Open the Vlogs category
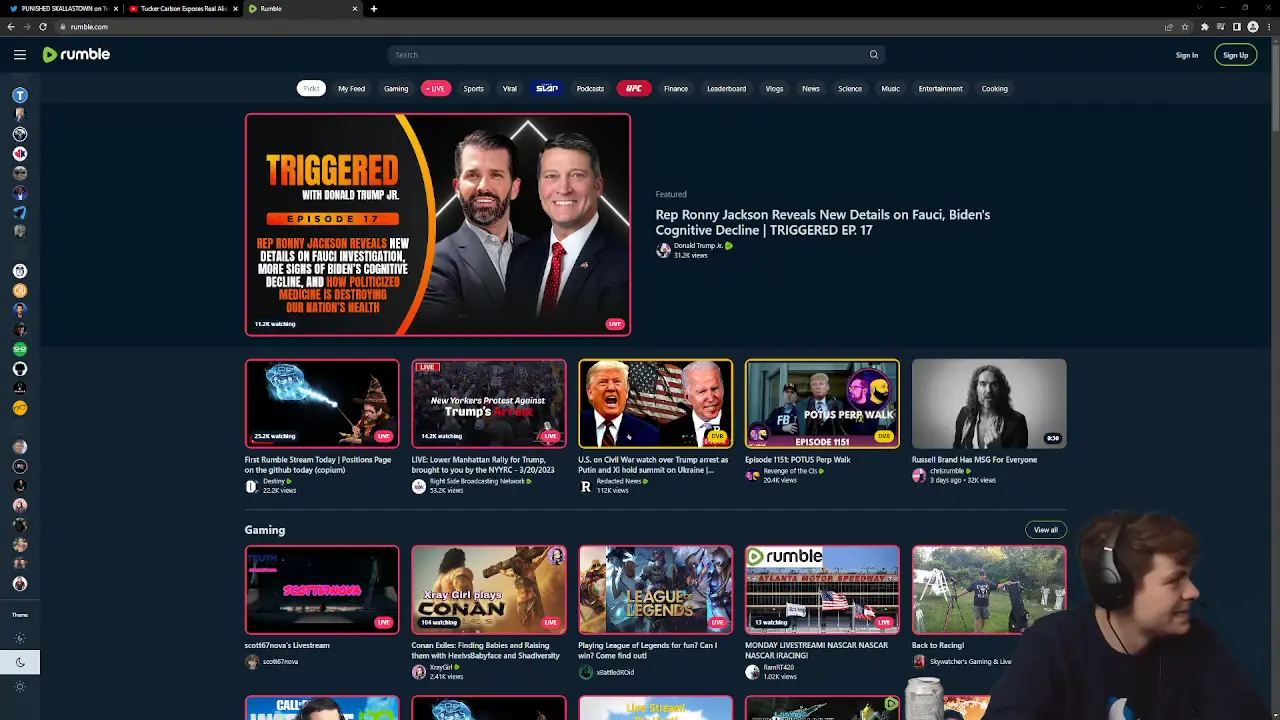The height and width of the screenshot is (720, 1280). [x=774, y=89]
